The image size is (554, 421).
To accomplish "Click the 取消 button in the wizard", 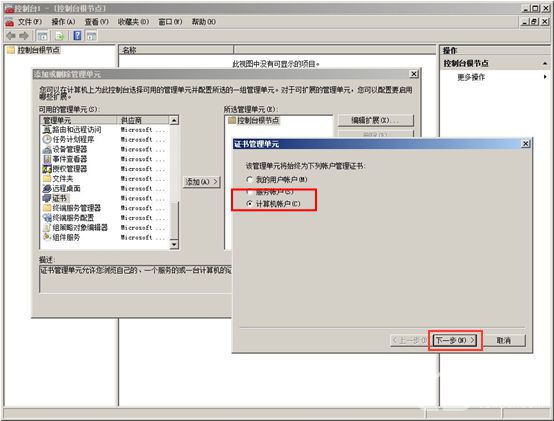I will click(504, 340).
